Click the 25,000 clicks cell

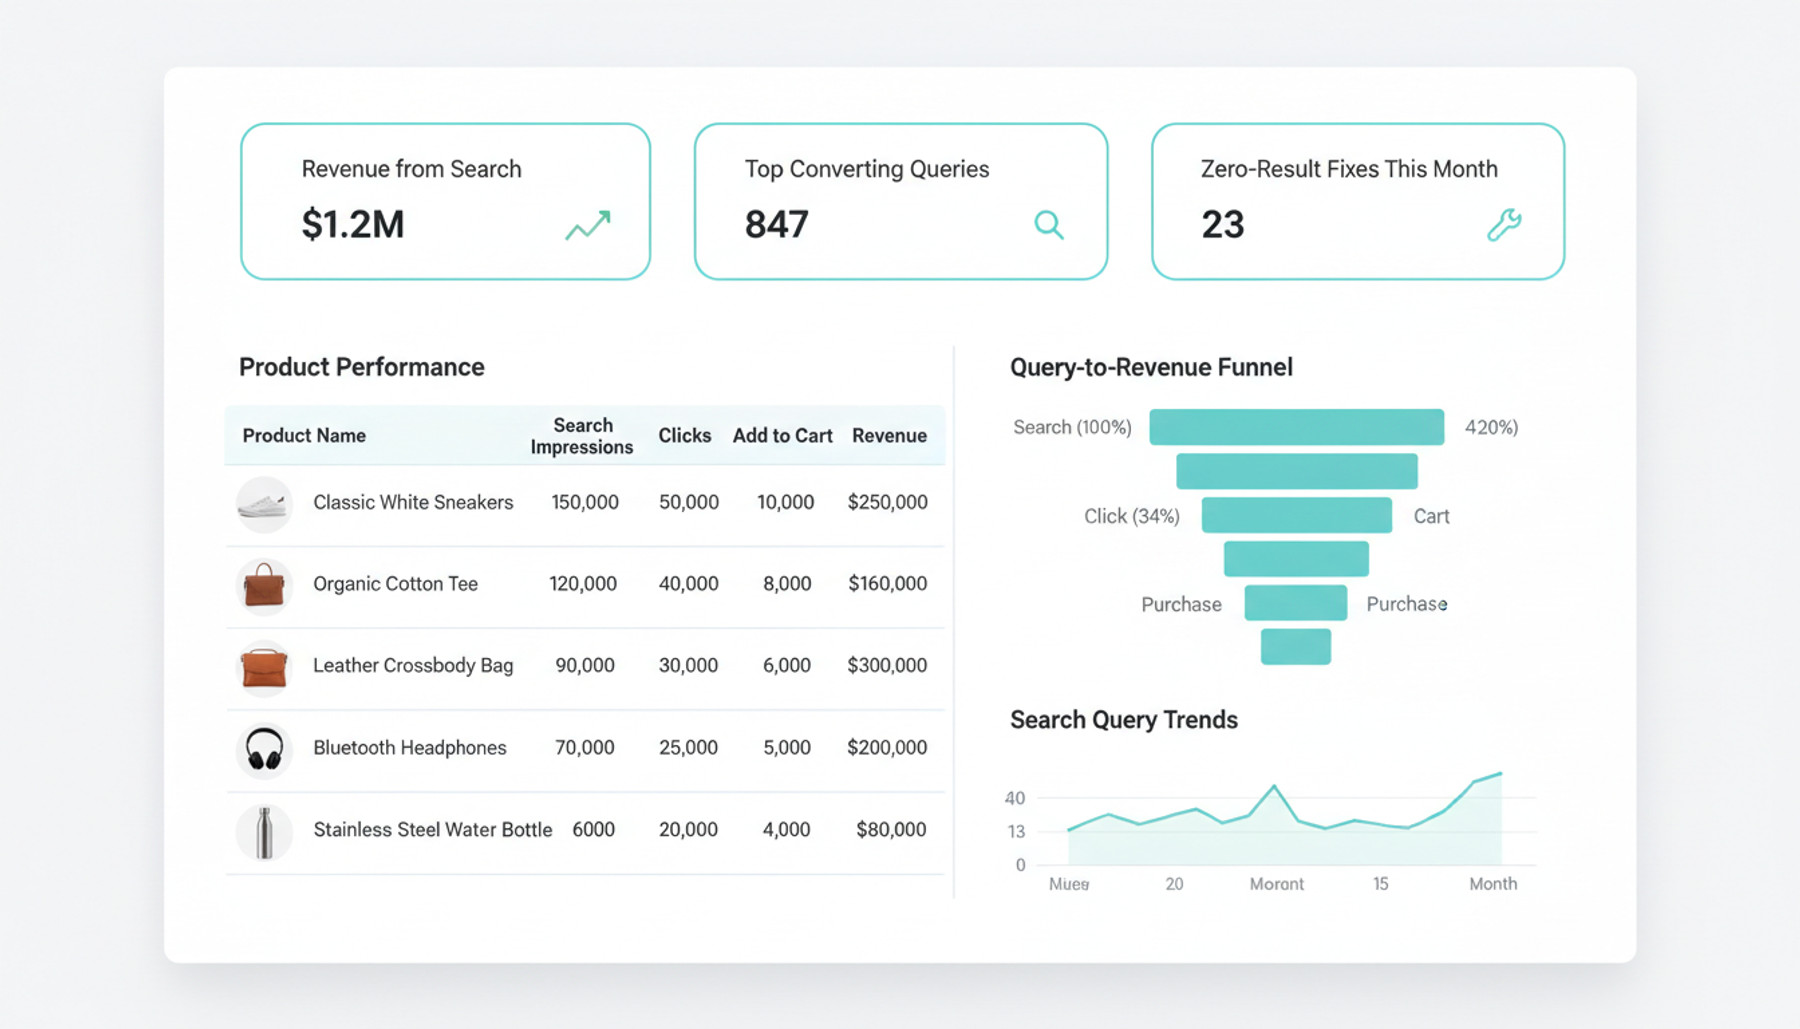tap(688, 748)
